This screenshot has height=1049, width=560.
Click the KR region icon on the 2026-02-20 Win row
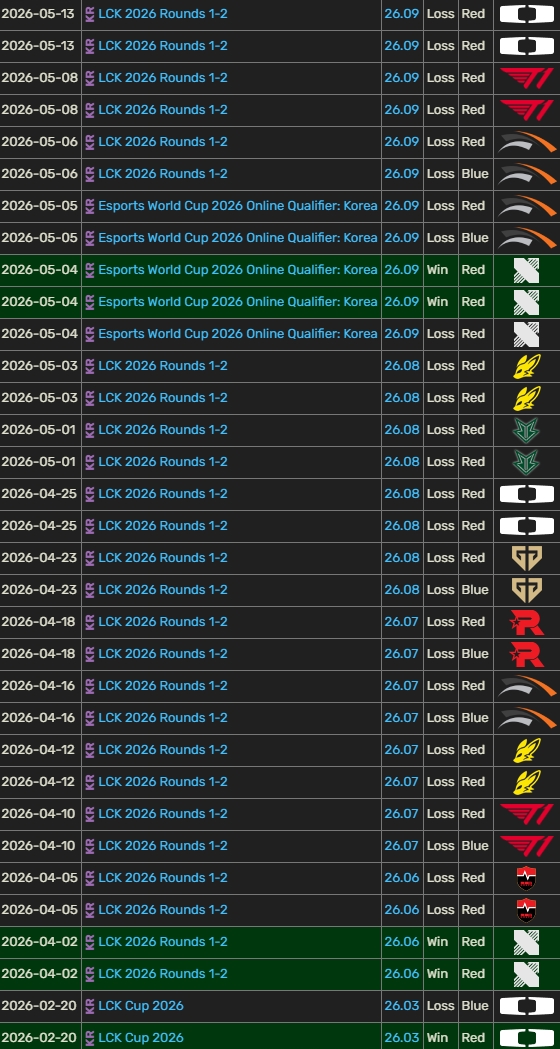click(90, 1038)
